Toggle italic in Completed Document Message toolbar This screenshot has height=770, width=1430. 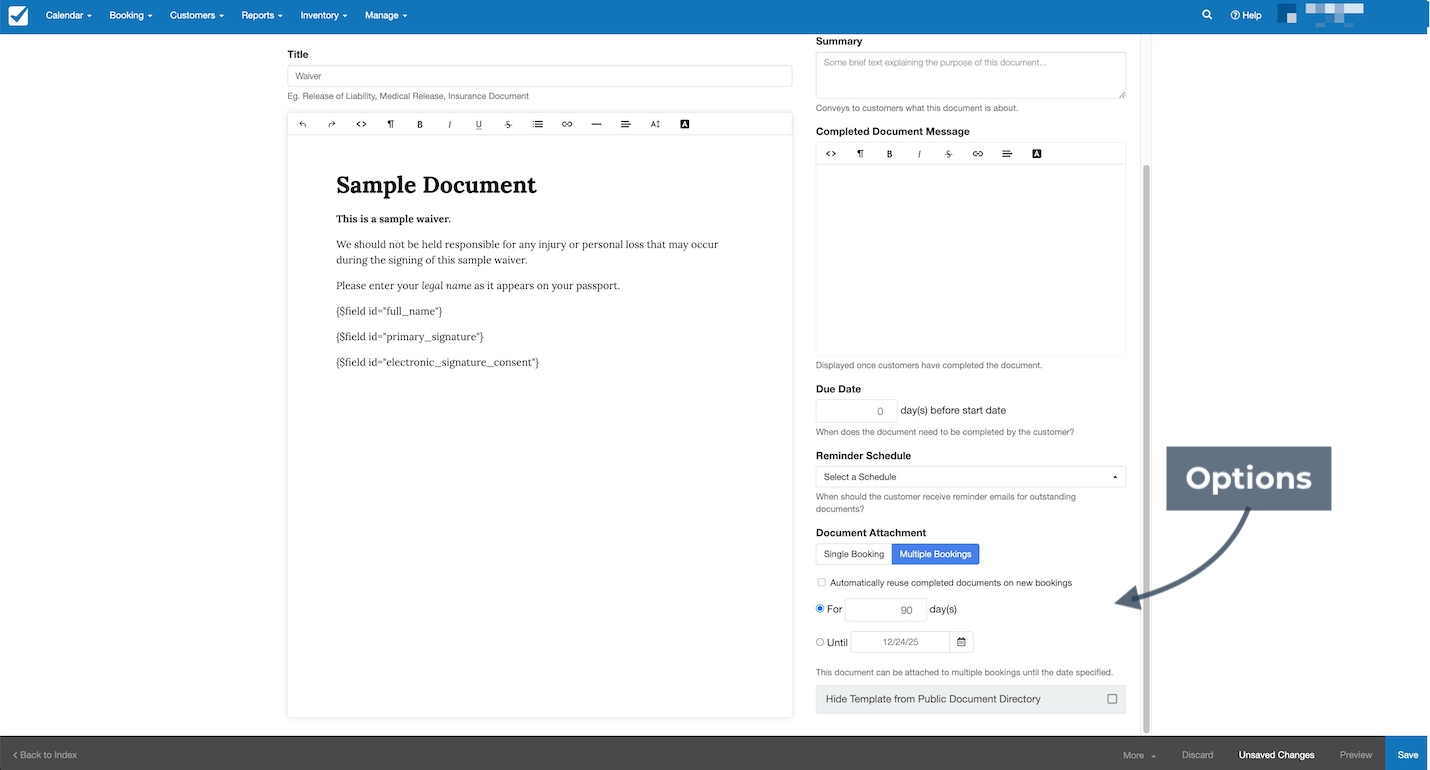(x=919, y=154)
